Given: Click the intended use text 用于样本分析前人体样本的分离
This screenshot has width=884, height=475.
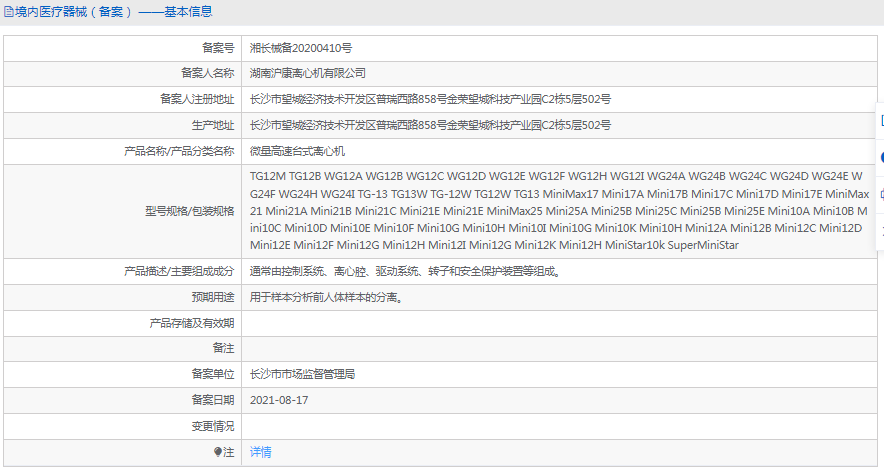Looking at the screenshot, I should [326, 298].
